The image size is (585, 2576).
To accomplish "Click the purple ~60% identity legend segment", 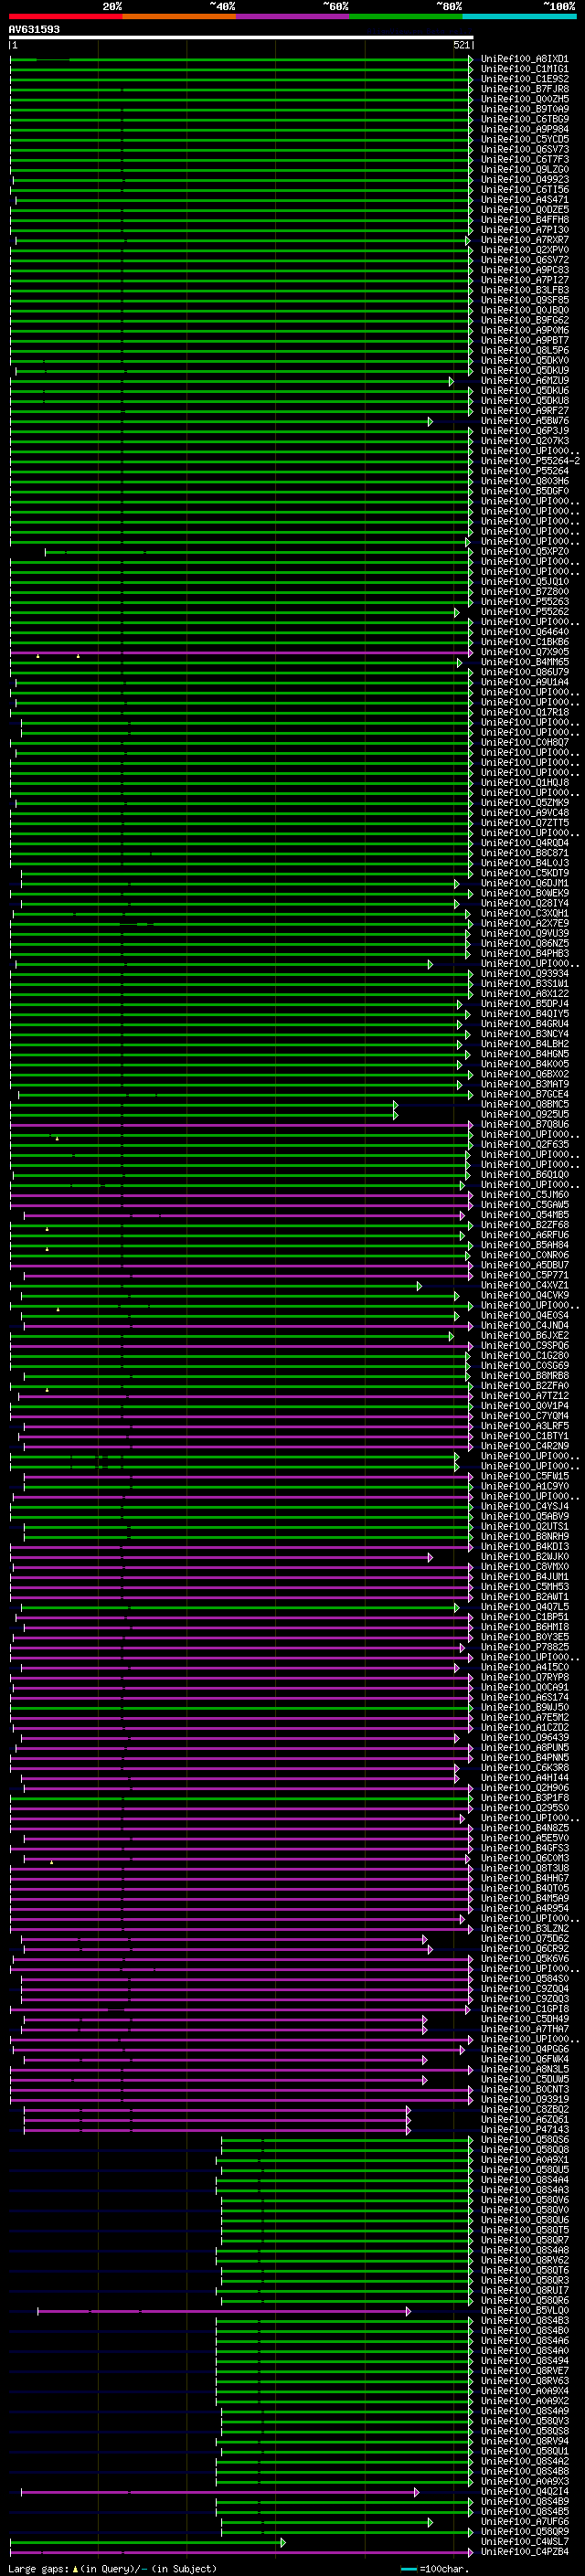I will (293, 16).
